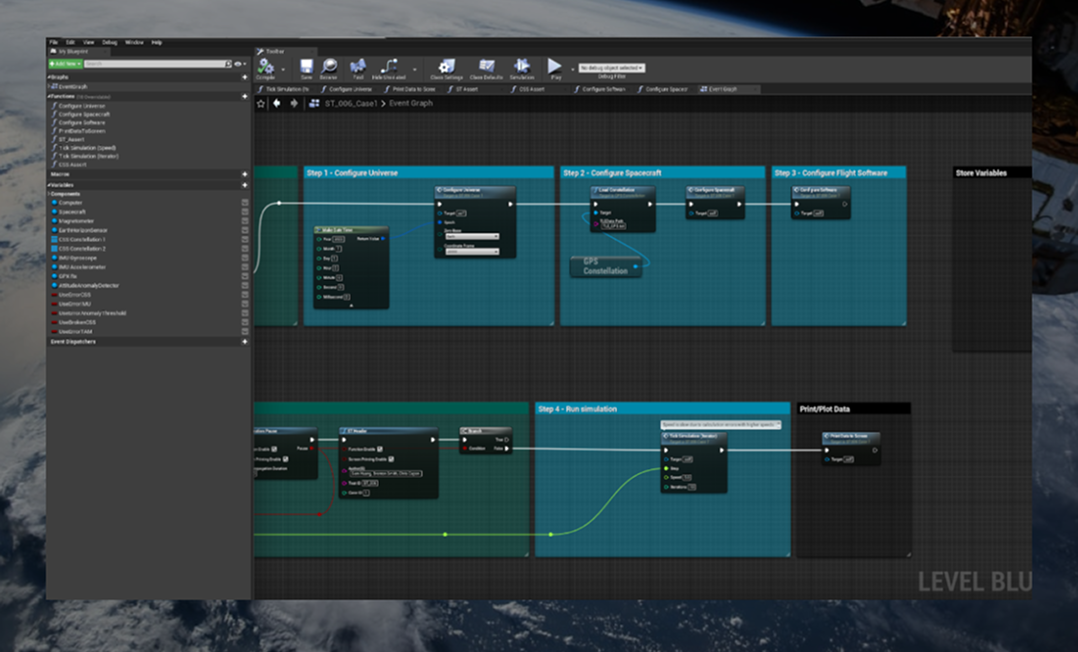Image resolution: width=1078 pixels, height=652 pixels.
Task: Open the Window menu
Action: coord(133,43)
